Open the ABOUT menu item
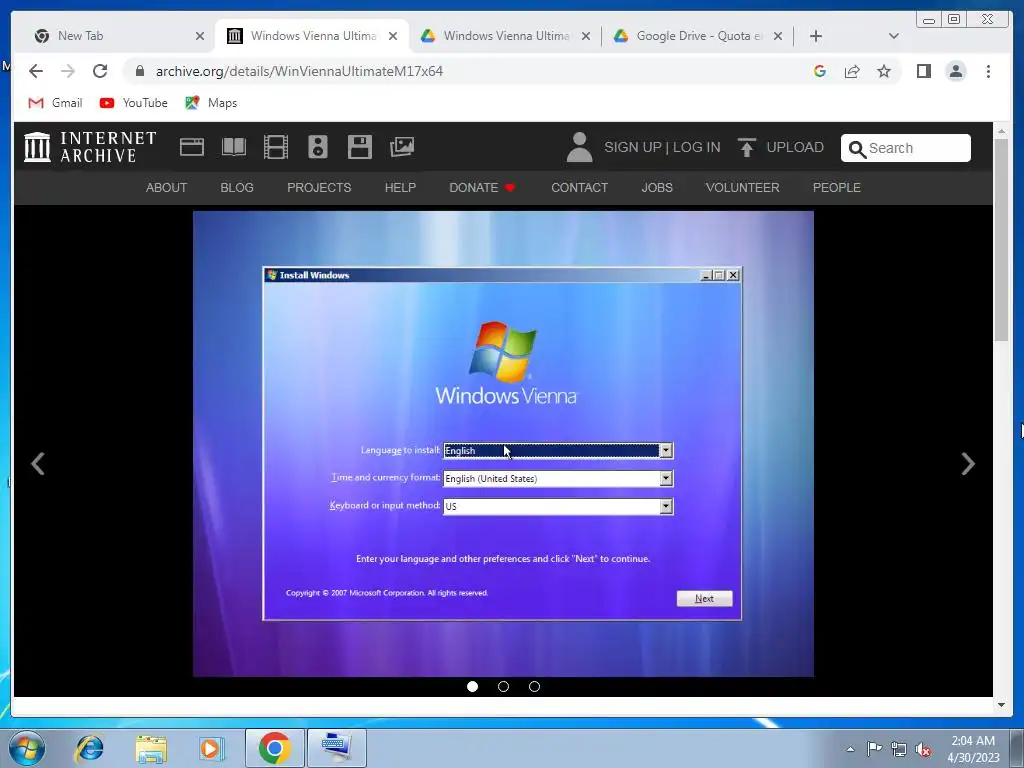This screenshot has width=1024, height=768. [x=167, y=187]
